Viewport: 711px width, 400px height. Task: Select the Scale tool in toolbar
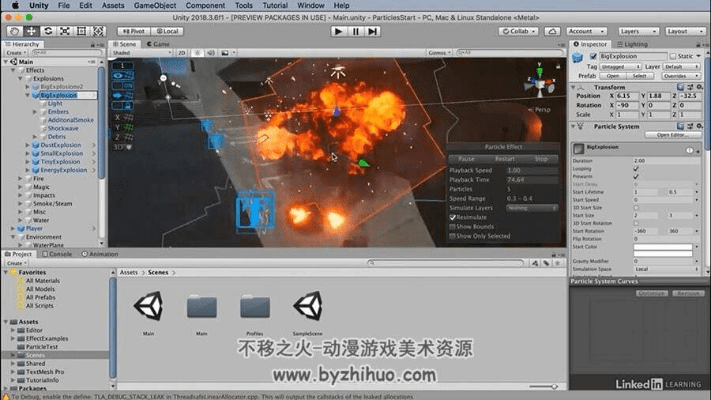click(65, 31)
